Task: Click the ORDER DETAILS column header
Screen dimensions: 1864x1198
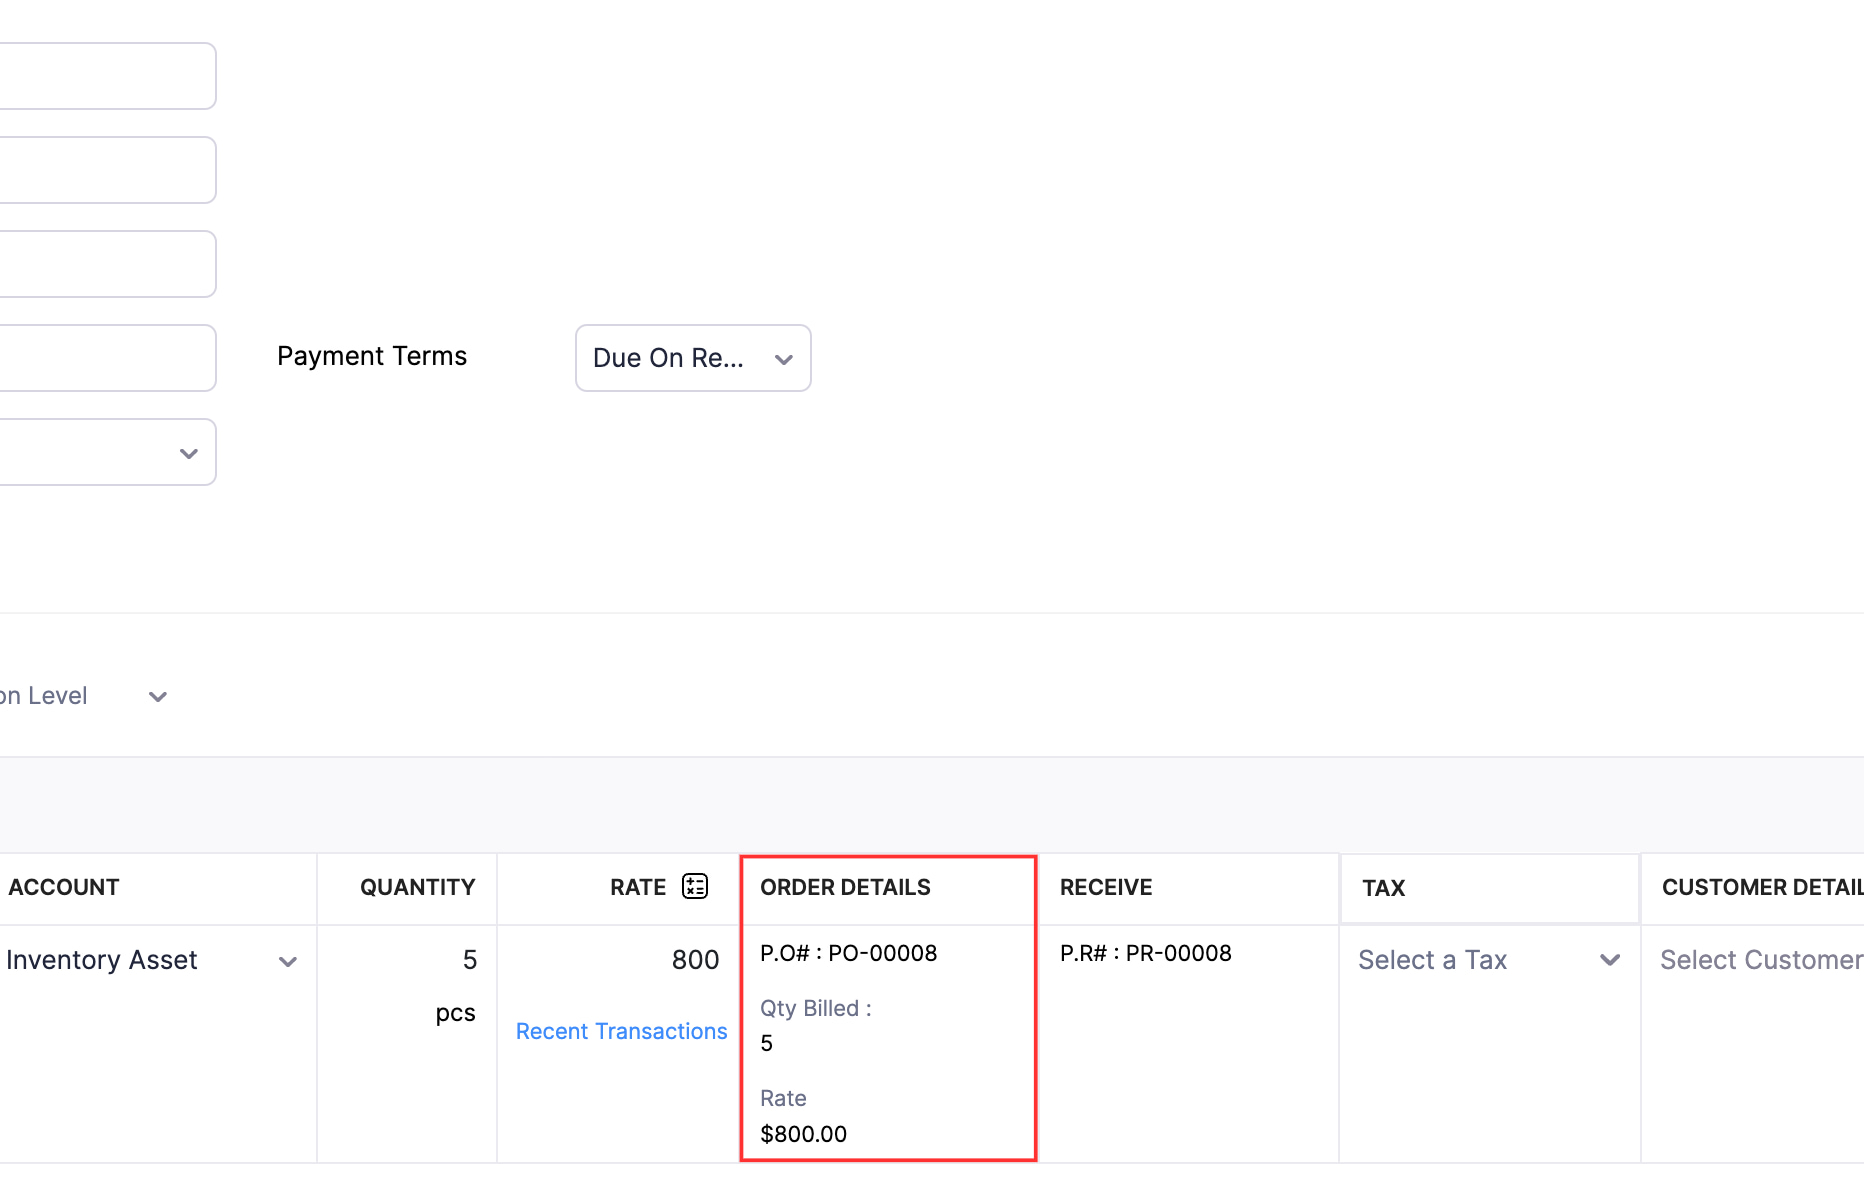Action: tap(845, 887)
